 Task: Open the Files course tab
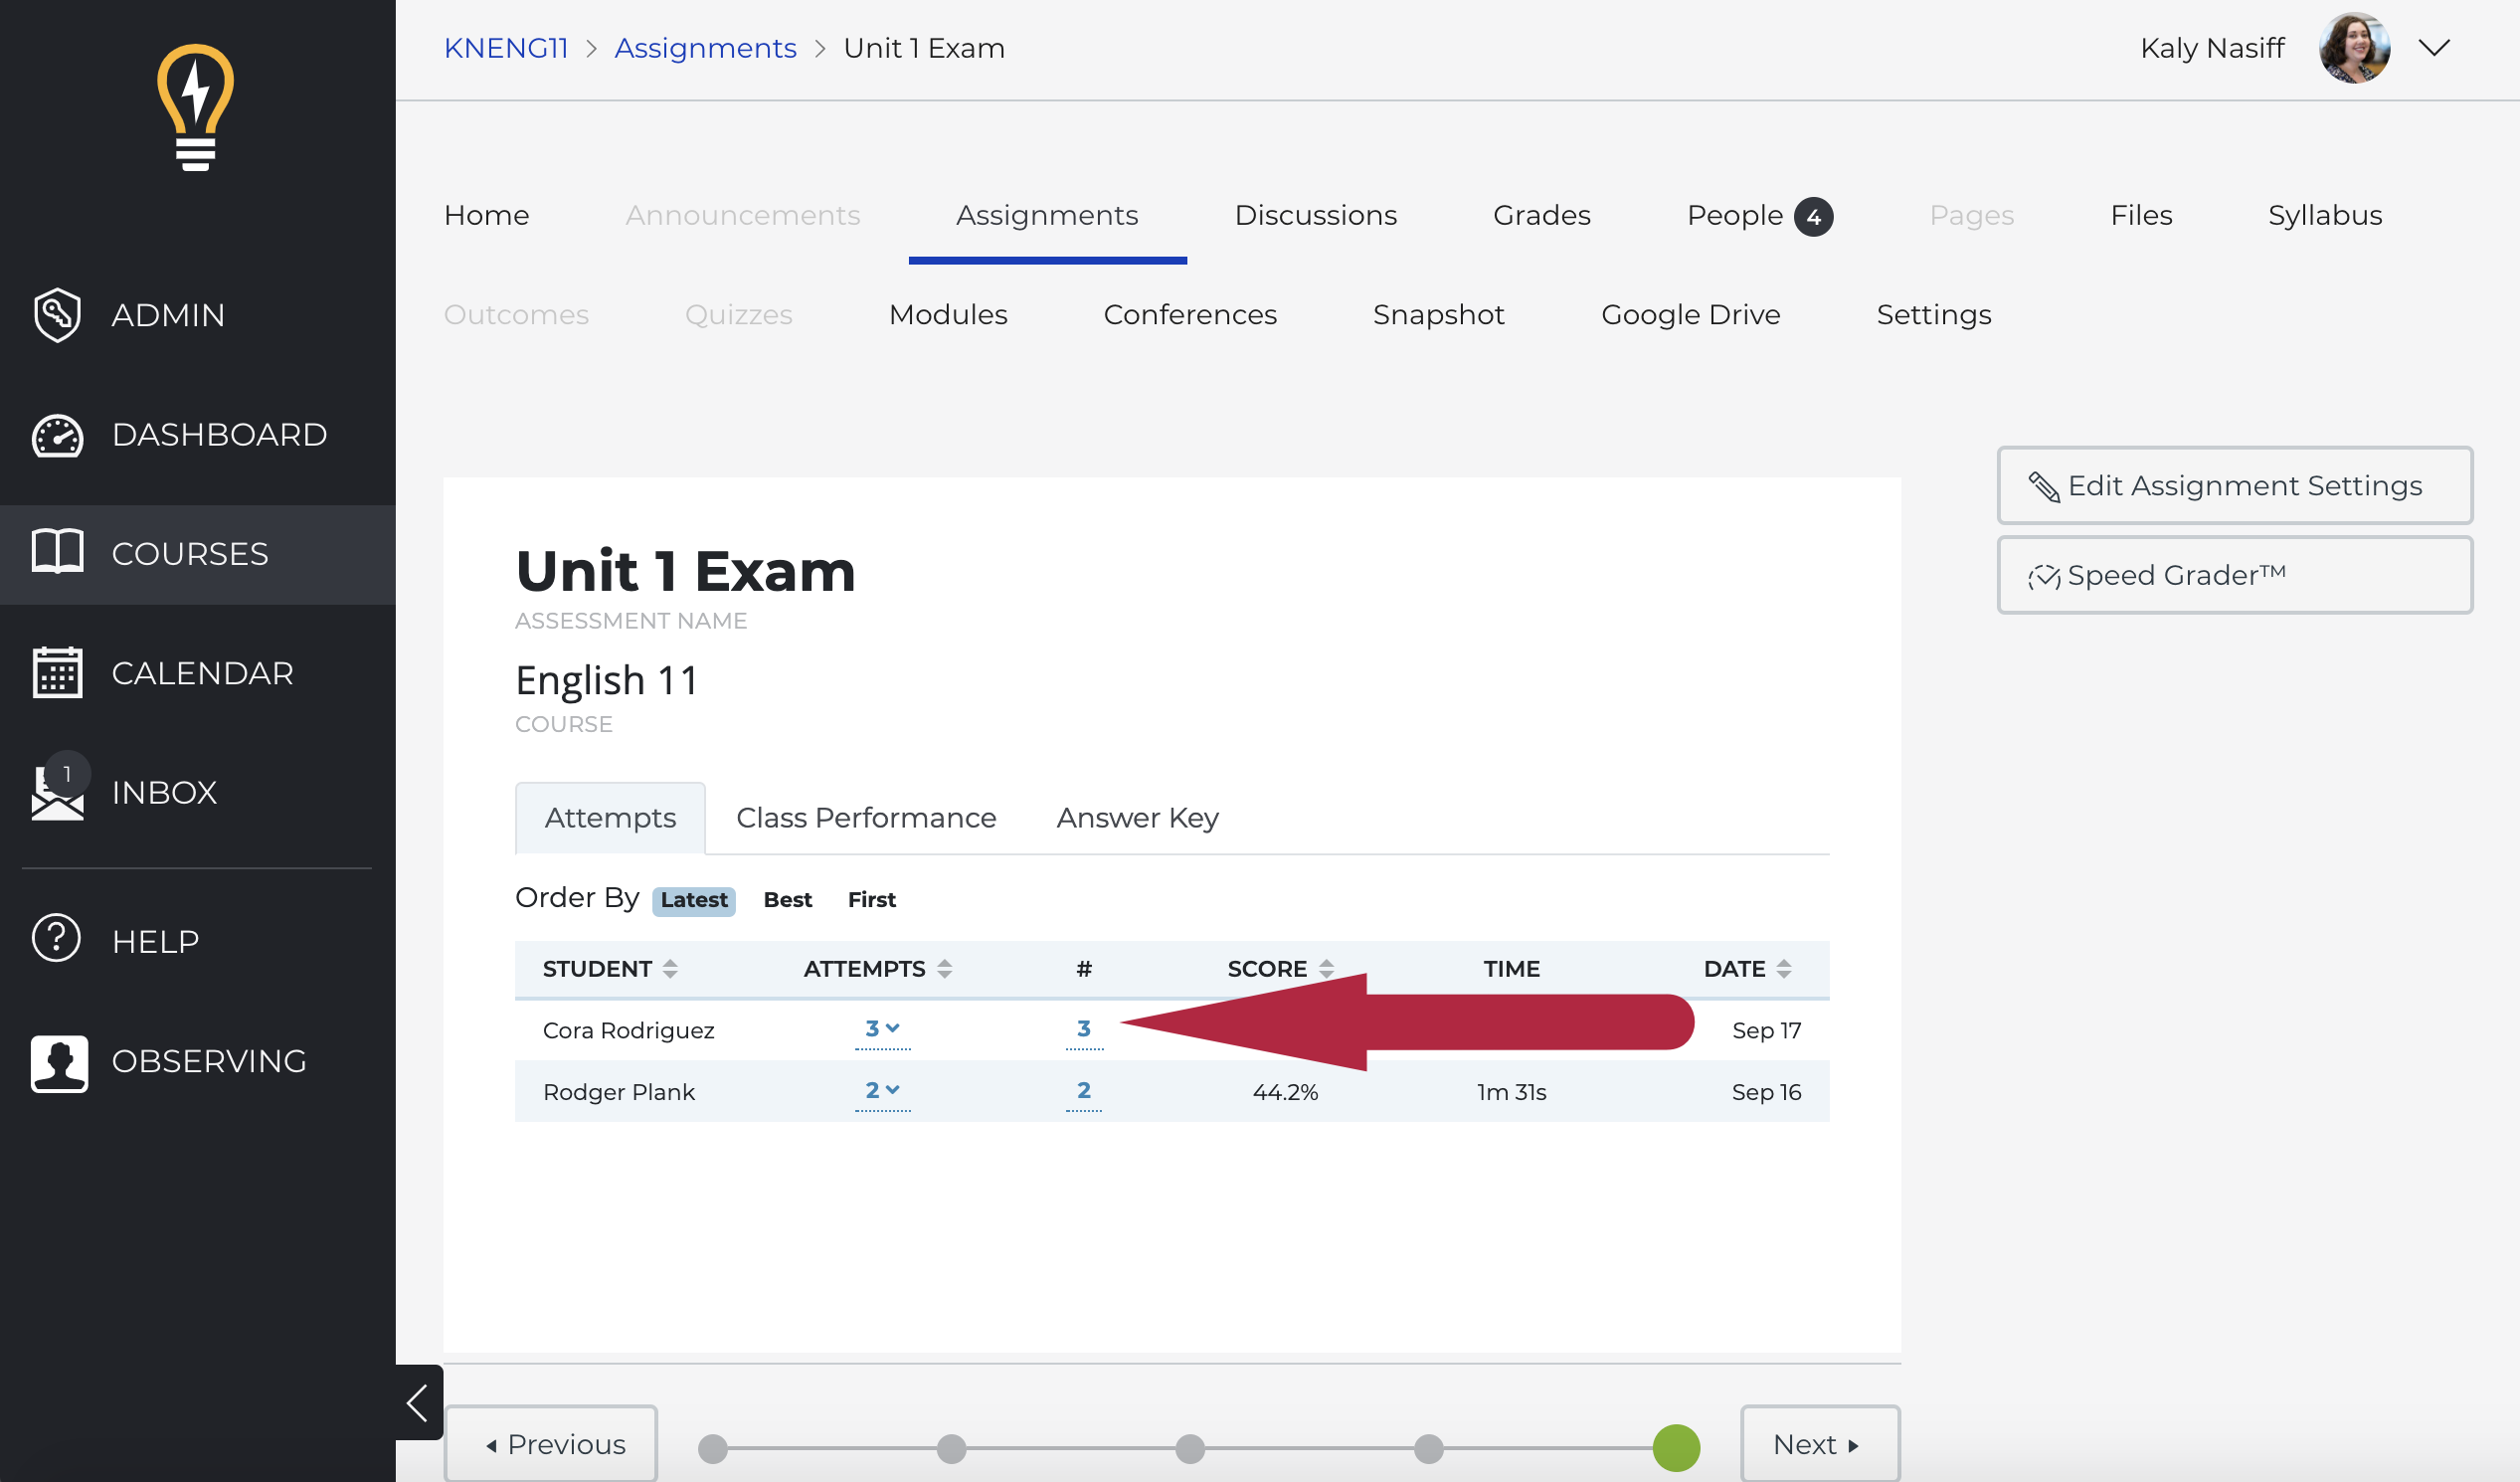point(2142,215)
